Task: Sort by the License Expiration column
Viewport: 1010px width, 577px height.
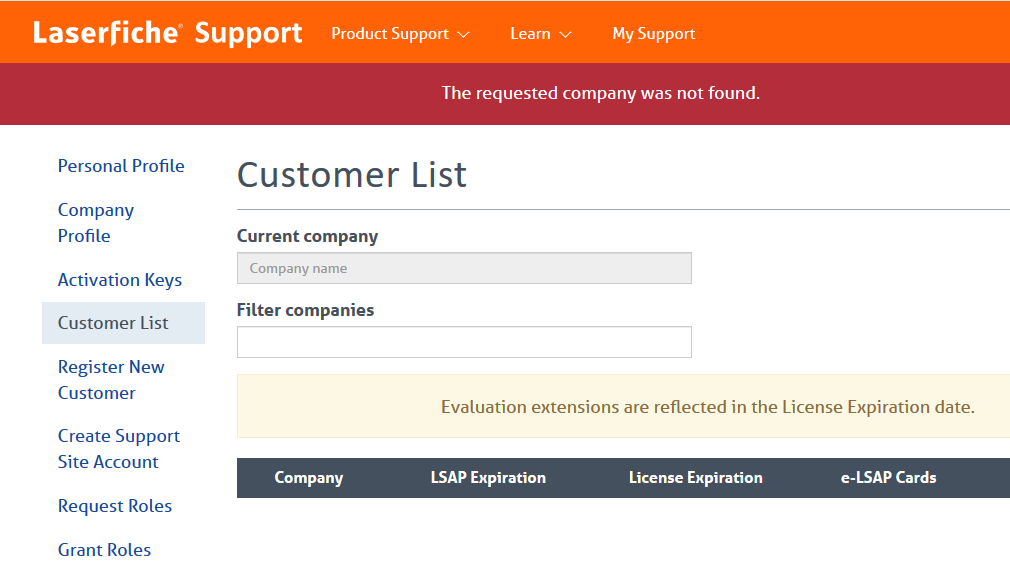Action: (696, 478)
